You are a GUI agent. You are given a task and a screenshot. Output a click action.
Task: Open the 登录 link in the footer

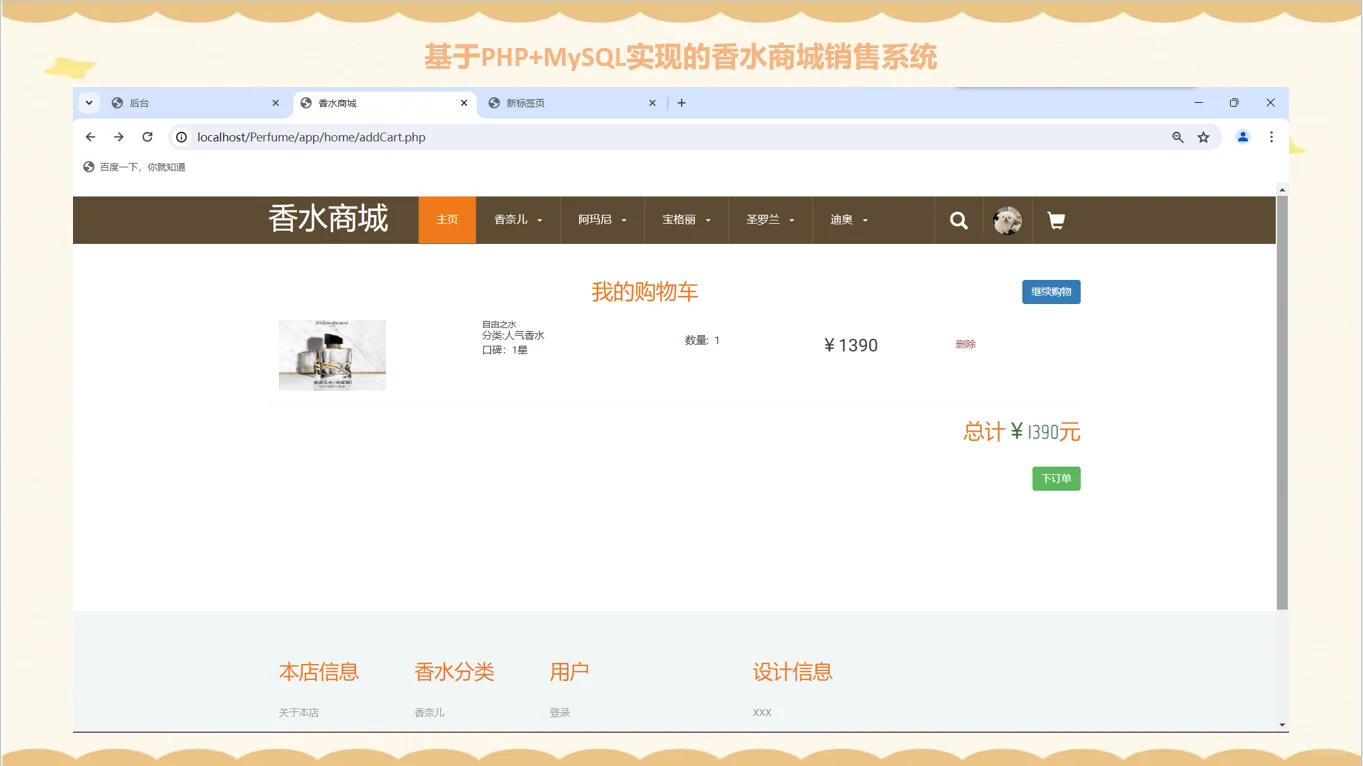[x=559, y=712]
